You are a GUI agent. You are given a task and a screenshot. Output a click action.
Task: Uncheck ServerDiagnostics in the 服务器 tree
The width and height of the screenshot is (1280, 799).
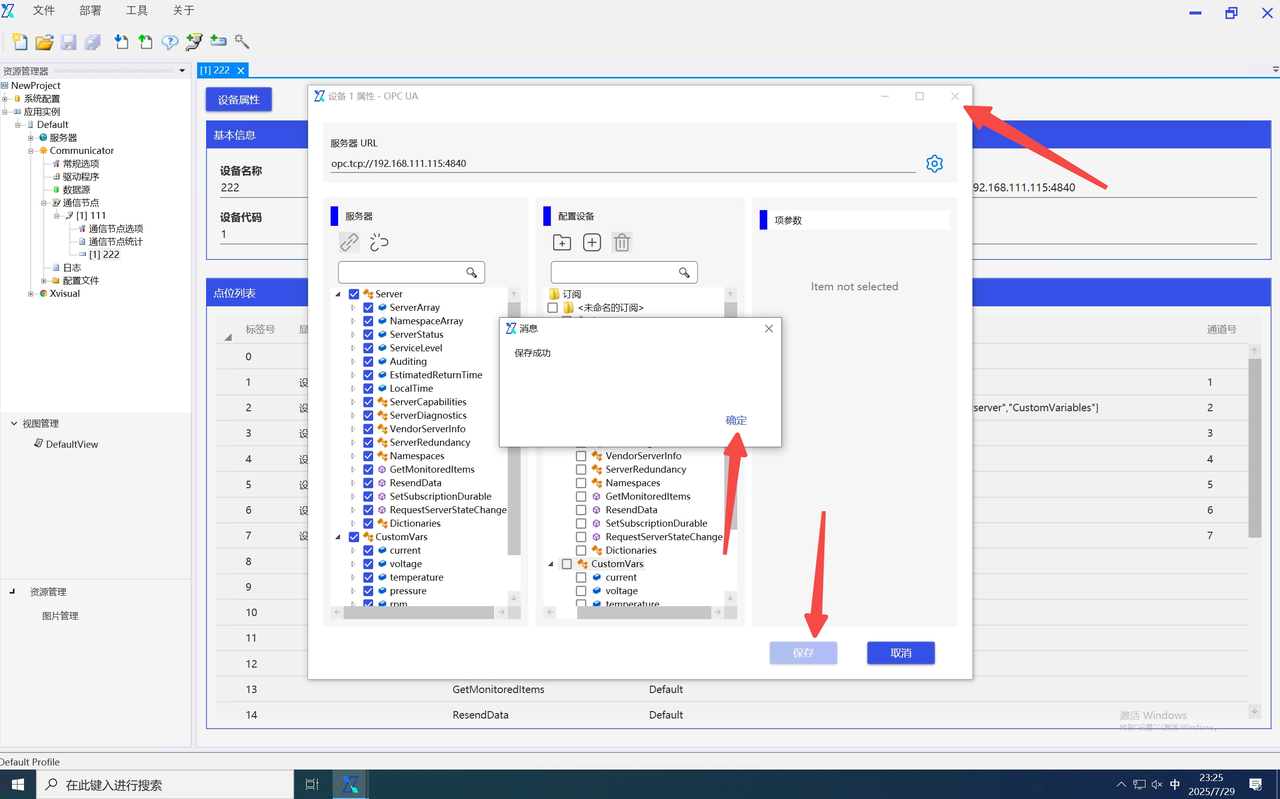pyautogui.click(x=368, y=416)
